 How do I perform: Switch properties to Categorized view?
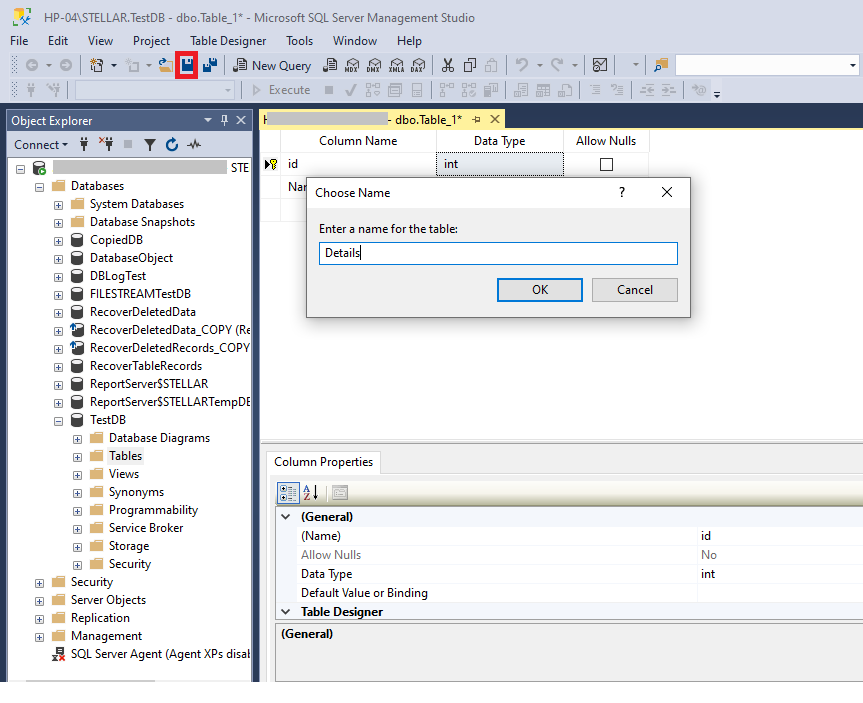pyautogui.click(x=288, y=493)
